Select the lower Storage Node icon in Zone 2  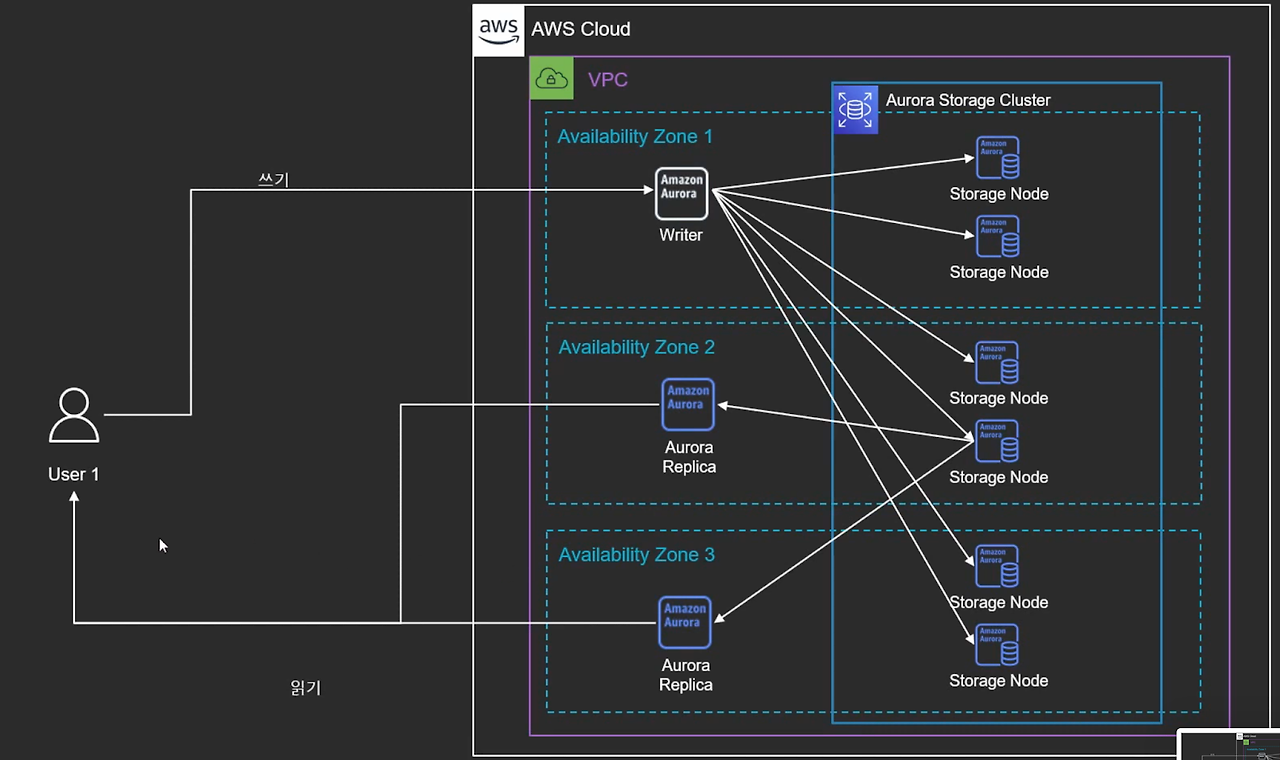[x=998, y=441]
